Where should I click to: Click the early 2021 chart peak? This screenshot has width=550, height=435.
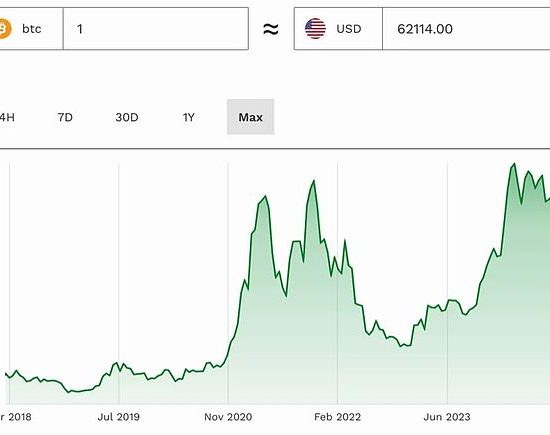[265, 196]
